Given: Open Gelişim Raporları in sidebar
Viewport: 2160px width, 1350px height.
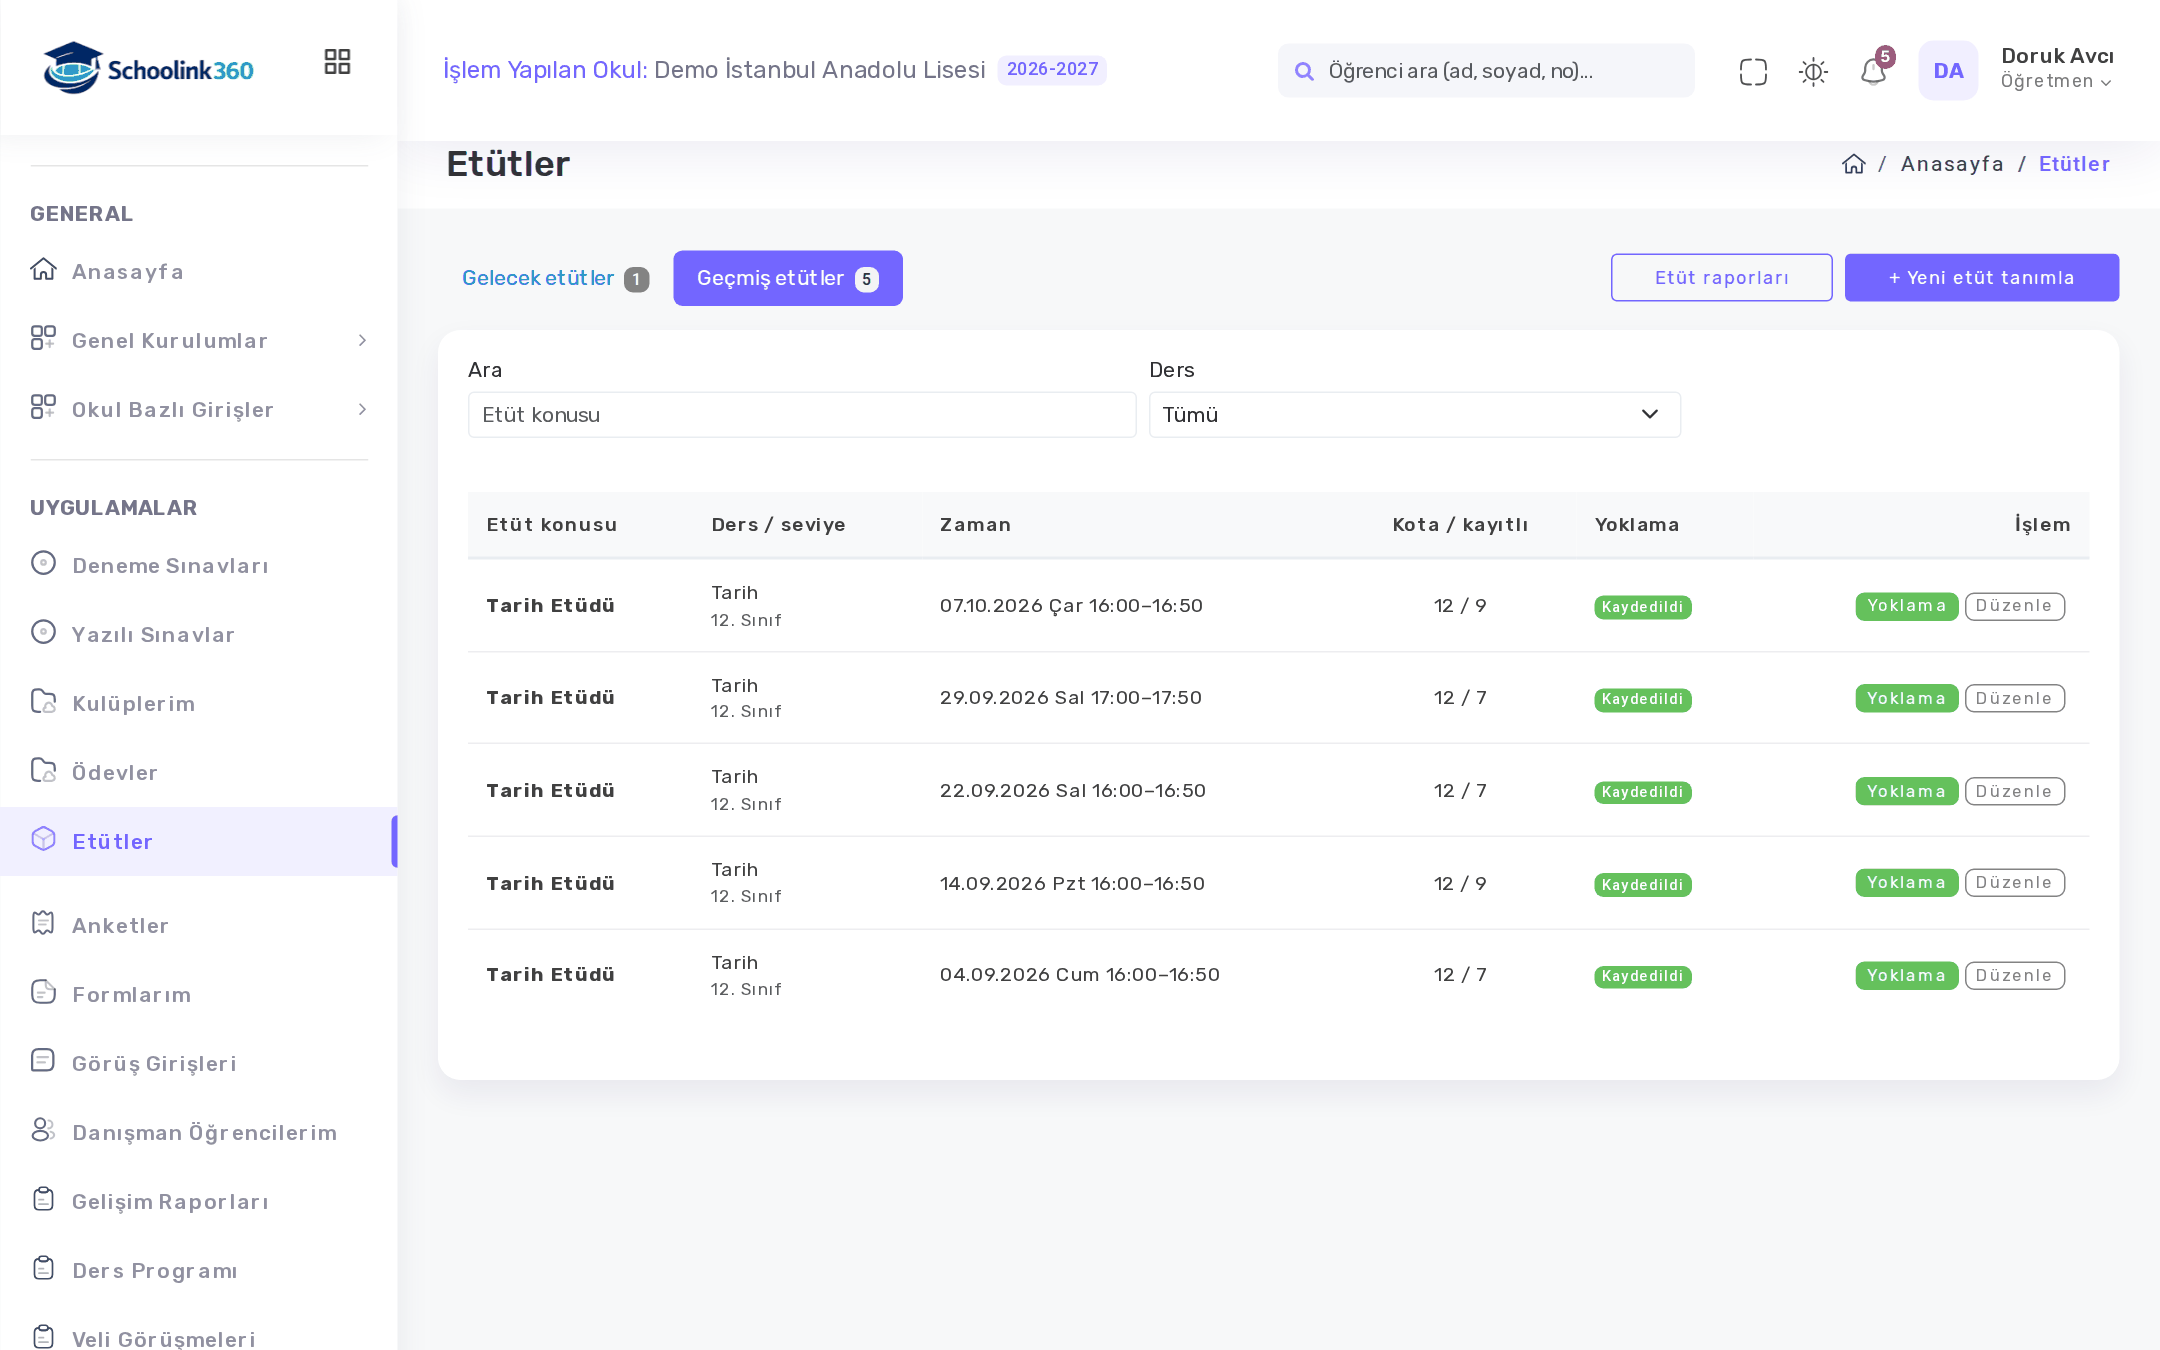Looking at the screenshot, I should [199, 1201].
